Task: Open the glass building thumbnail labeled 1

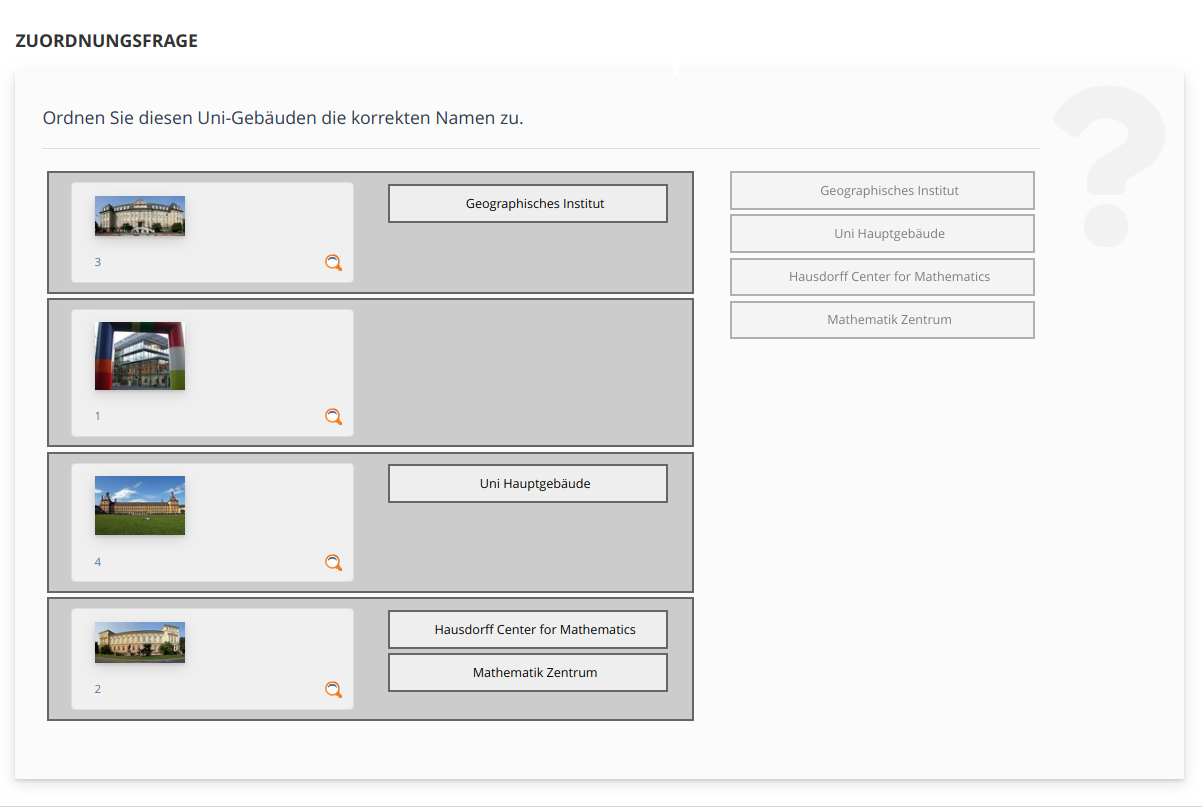Action: [x=140, y=356]
